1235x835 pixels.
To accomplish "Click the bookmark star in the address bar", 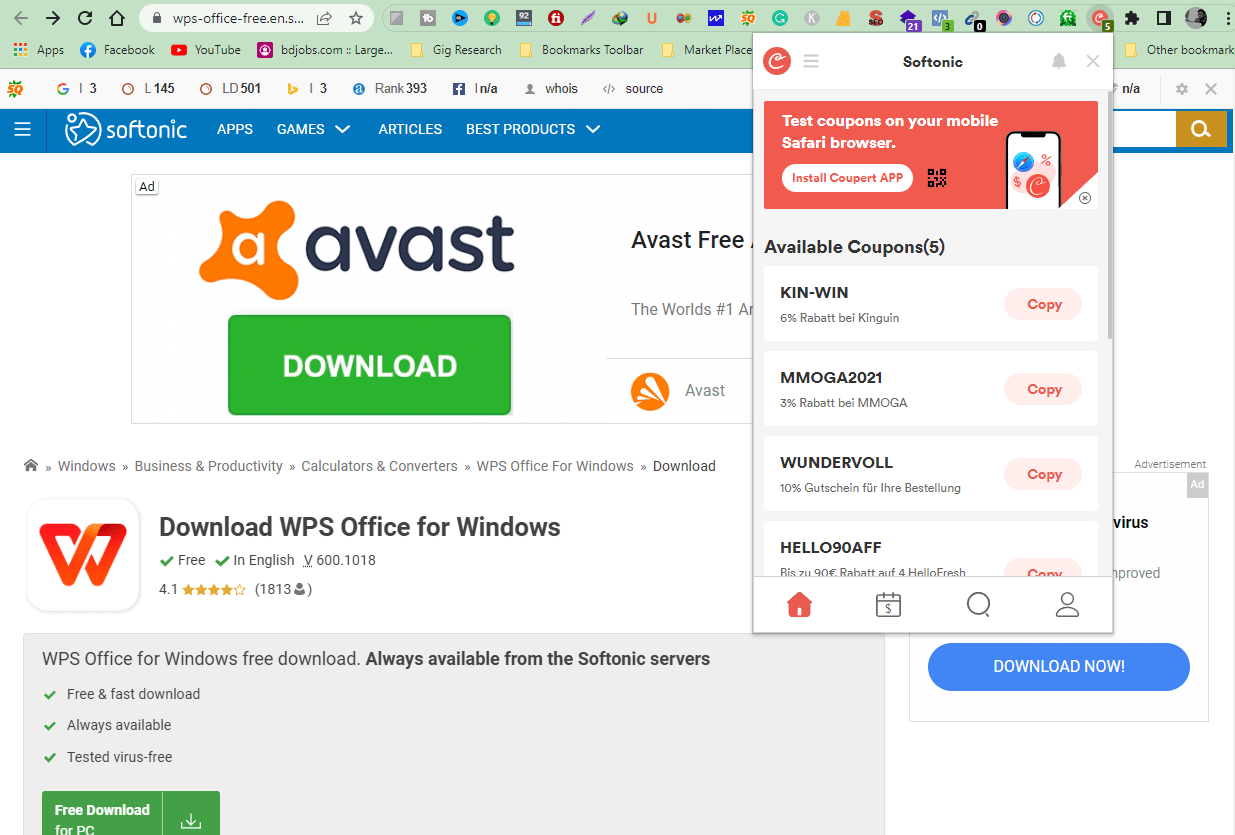I will [x=355, y=17].
